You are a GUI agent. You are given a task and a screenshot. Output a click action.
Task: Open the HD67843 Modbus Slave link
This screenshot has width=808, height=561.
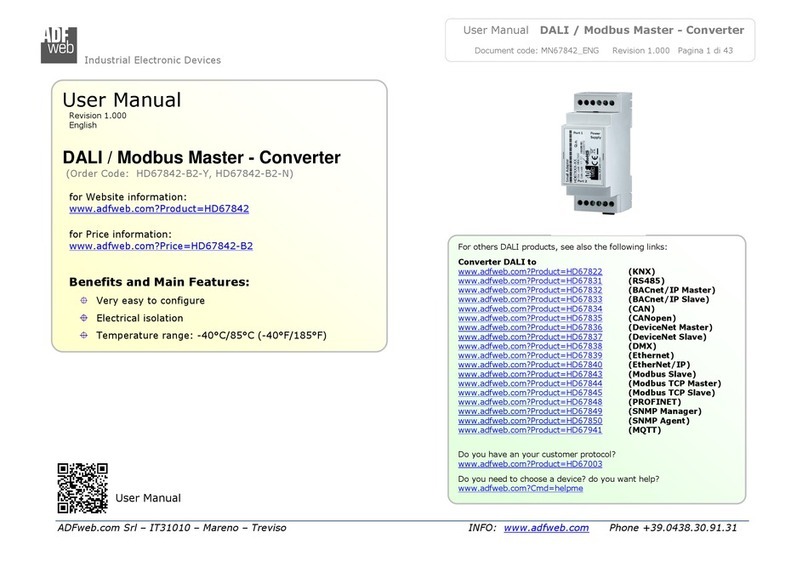[x=530, y=374]
